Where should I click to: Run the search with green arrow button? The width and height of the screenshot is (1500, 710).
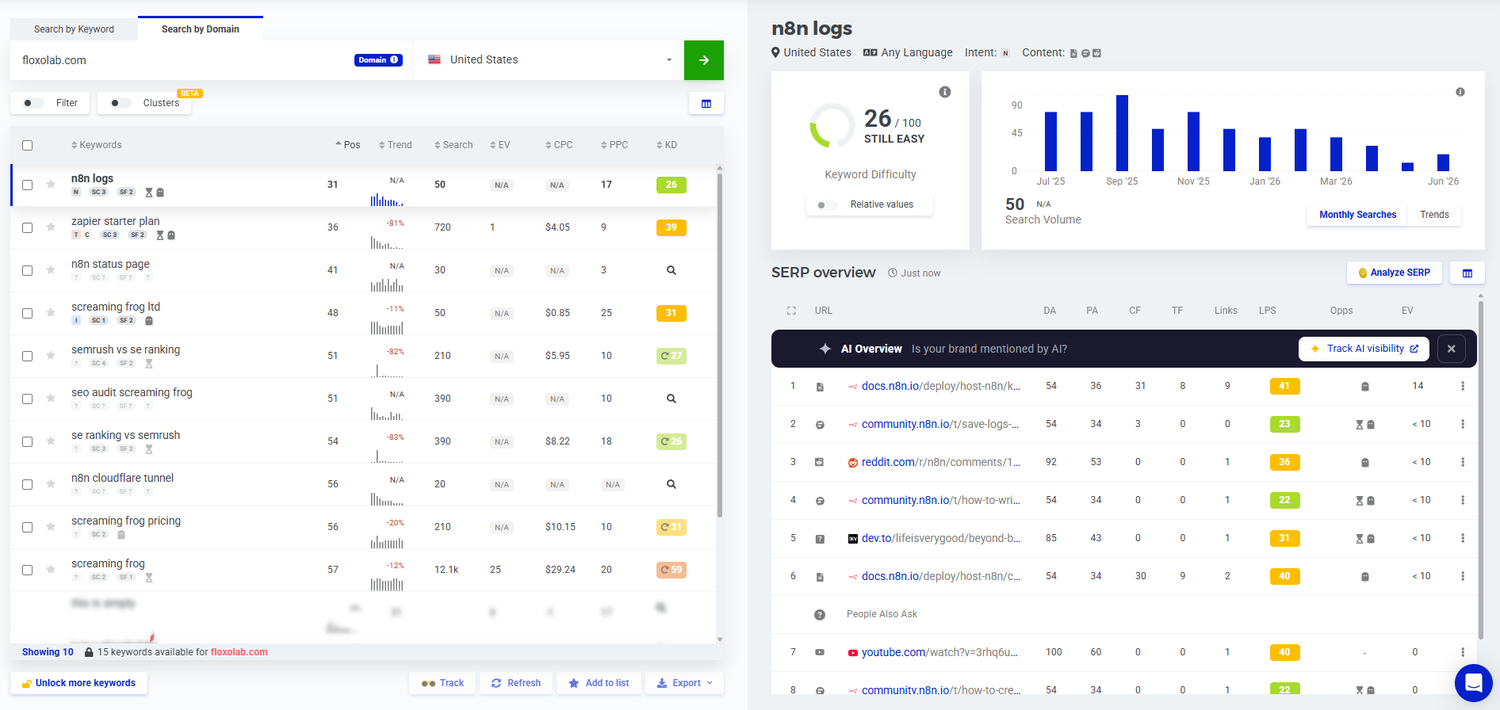[x=703, y=60]
